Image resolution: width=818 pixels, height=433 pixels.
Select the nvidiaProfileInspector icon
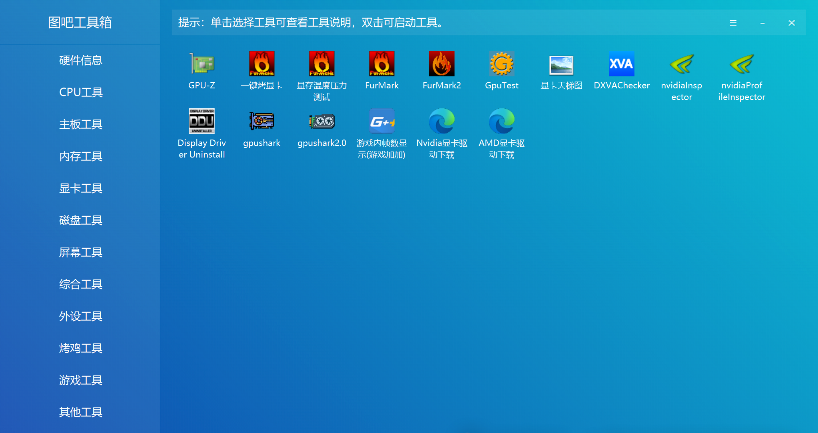point(741,65)
